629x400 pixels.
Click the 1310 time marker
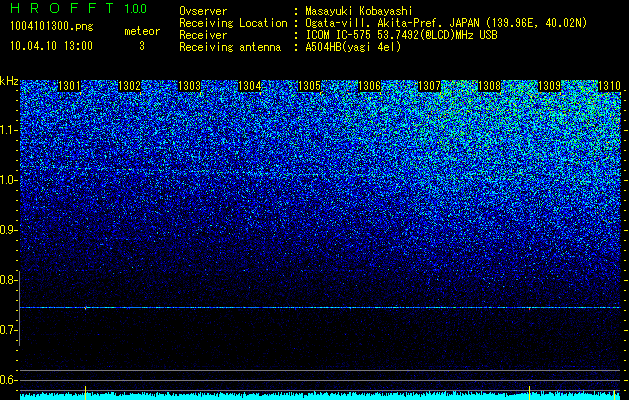pos(609,86)
